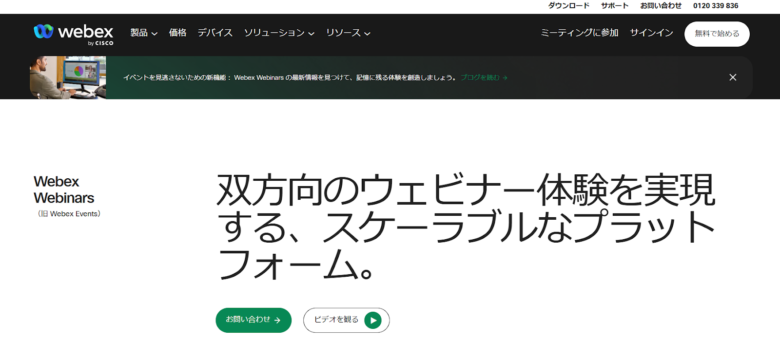Go to the 価格 page
The height and width of the screenshot is (360, 780).
[178, 33]
